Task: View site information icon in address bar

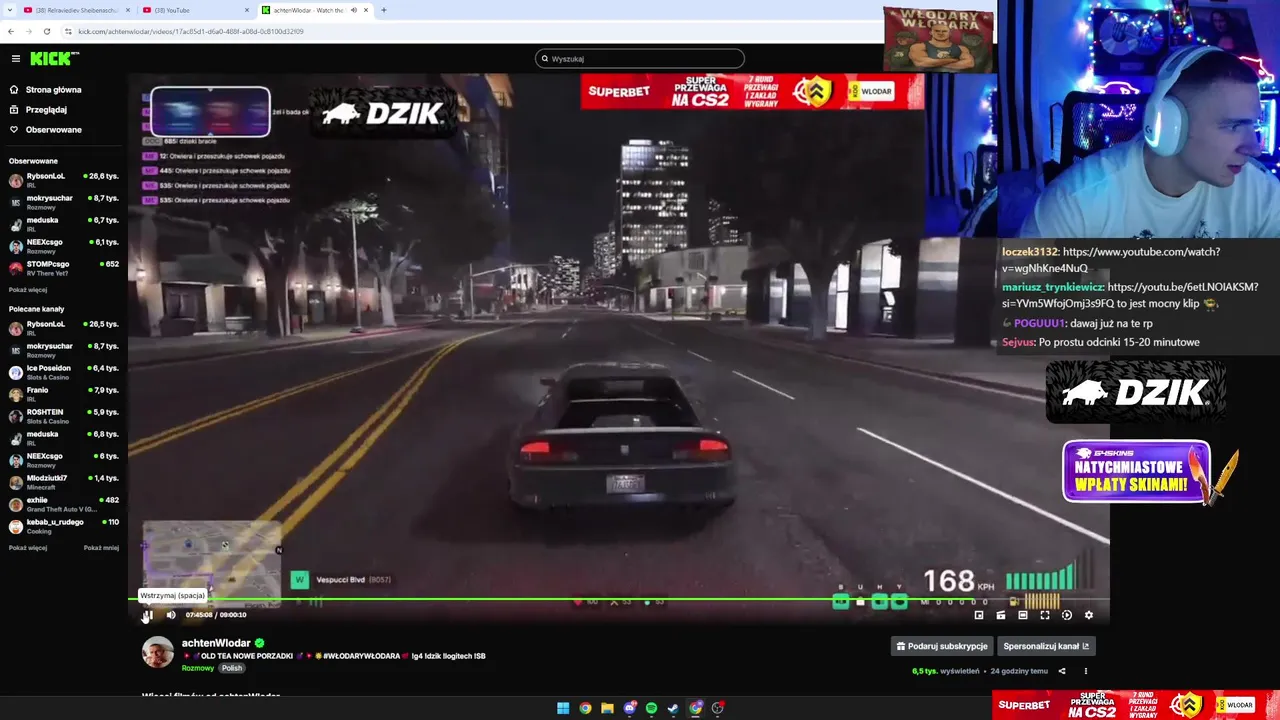Action: tap(70, 31)
